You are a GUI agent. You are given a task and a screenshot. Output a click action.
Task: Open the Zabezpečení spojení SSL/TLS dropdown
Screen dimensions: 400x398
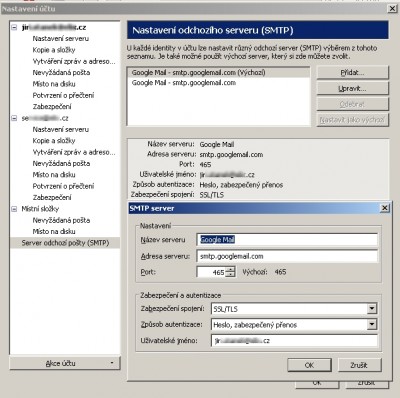372,309
